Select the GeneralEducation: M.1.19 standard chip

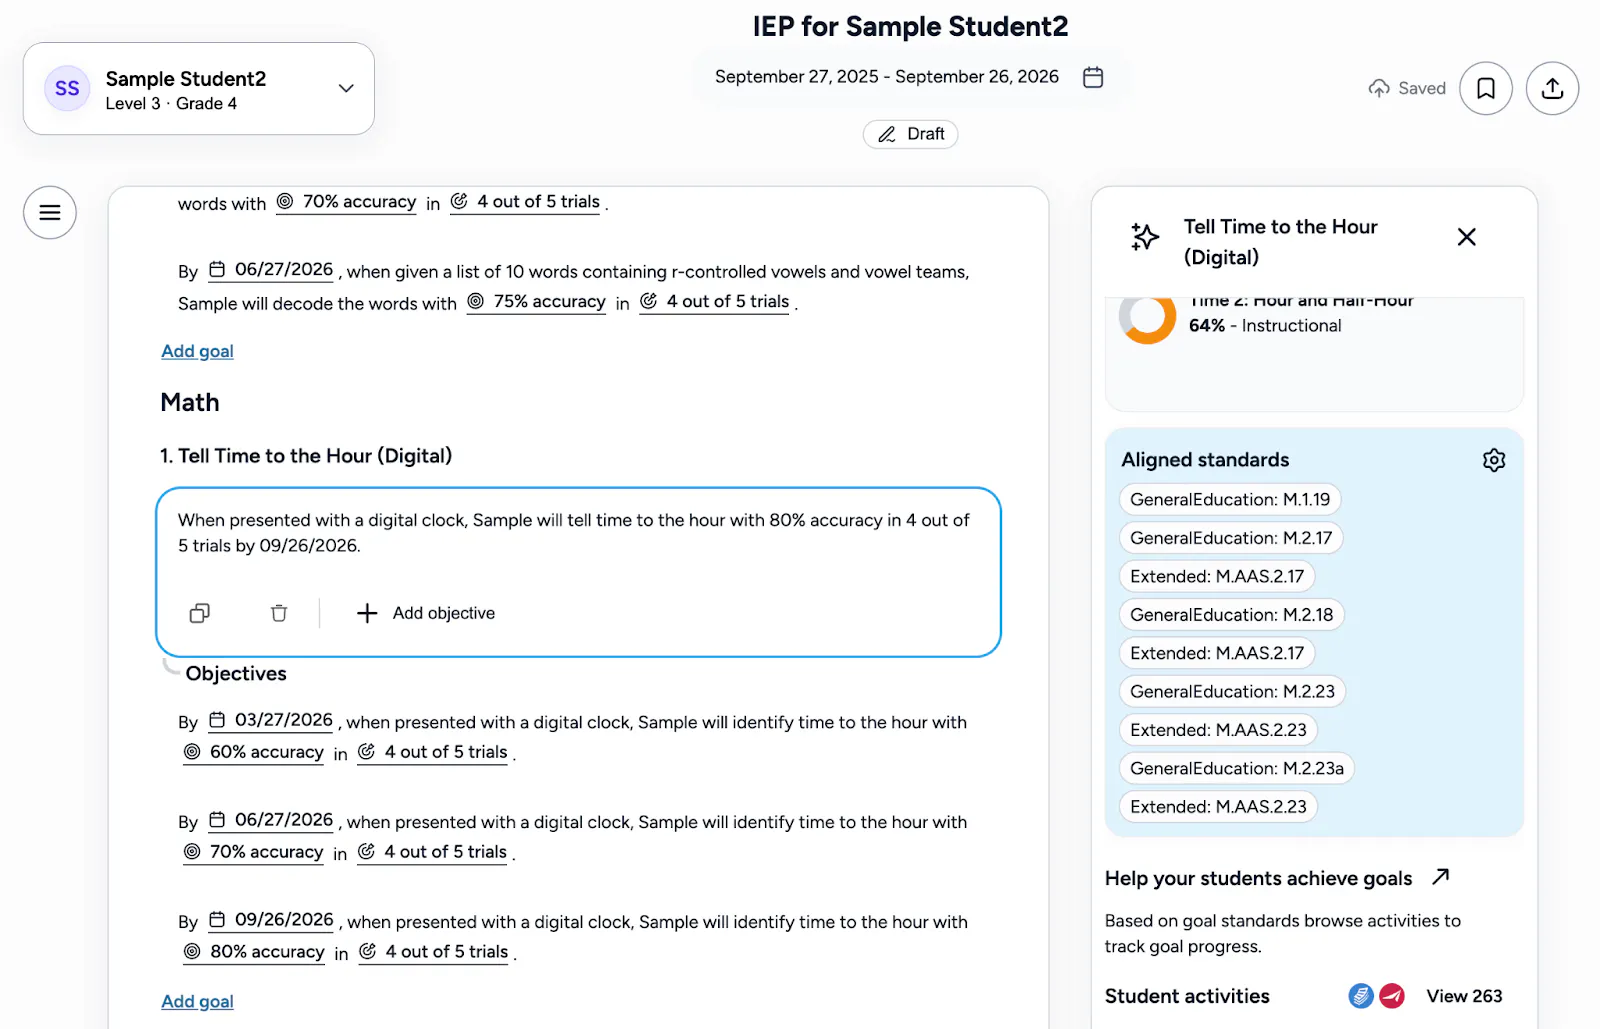click(1229, 499)
